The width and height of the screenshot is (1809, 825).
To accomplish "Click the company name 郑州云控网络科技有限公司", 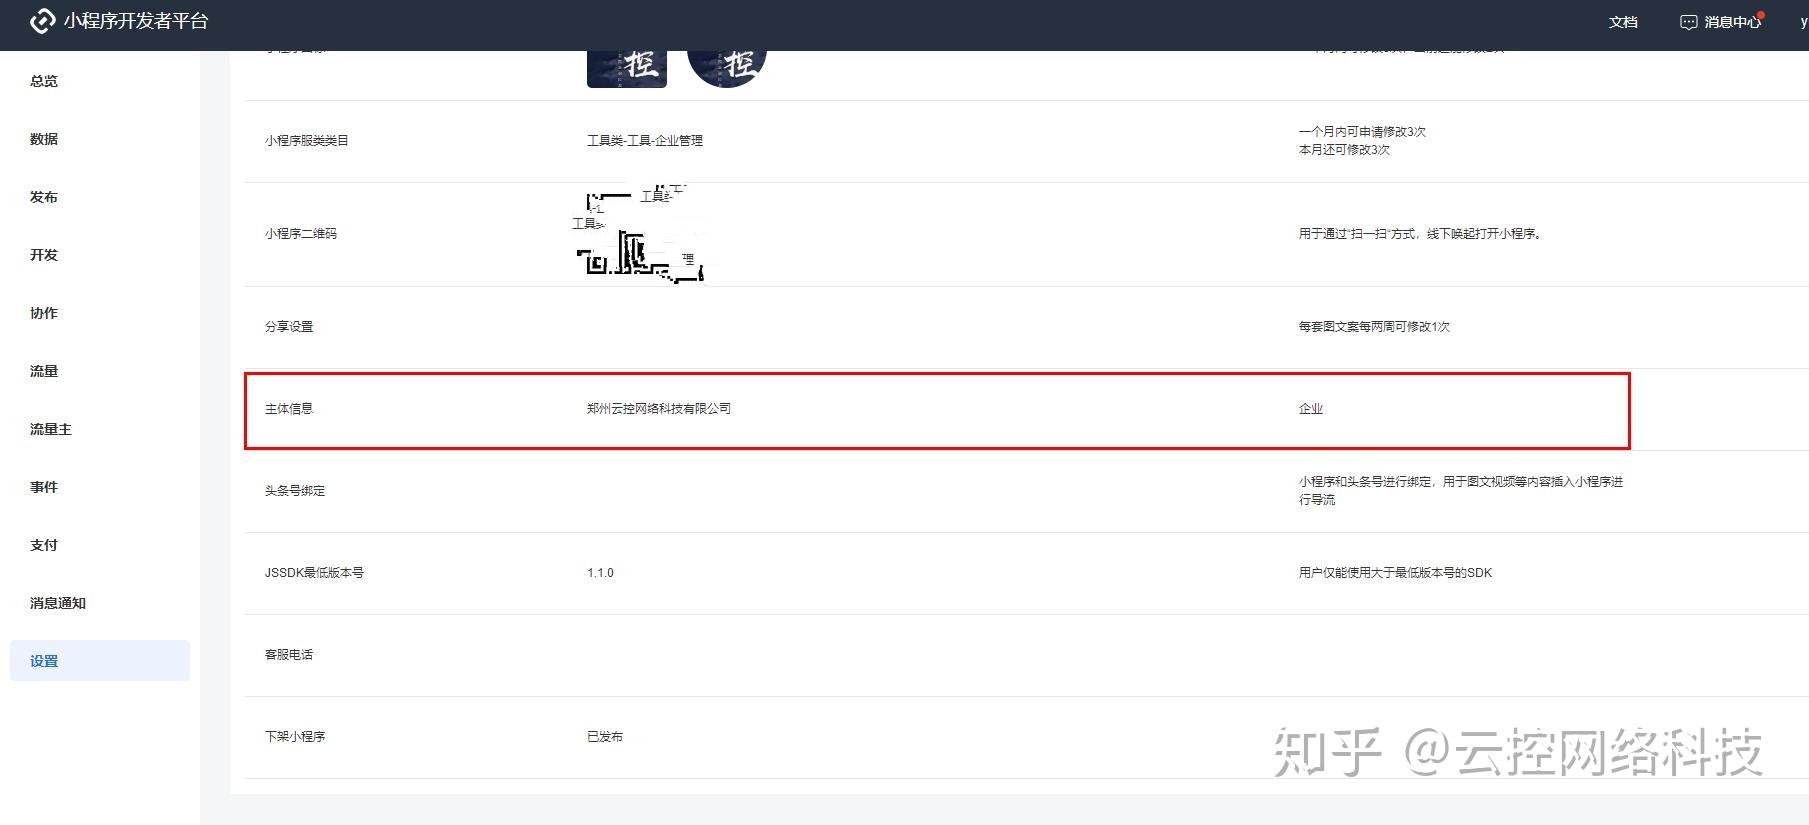I will pos(658,409).
